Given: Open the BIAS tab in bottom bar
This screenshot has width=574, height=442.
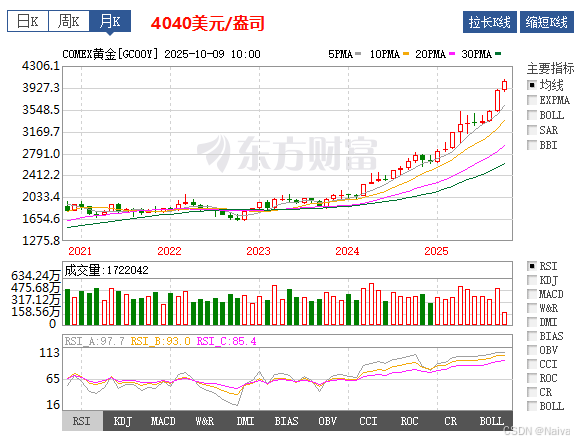Looking at the screenshot, I should click(x=287, y=421).
